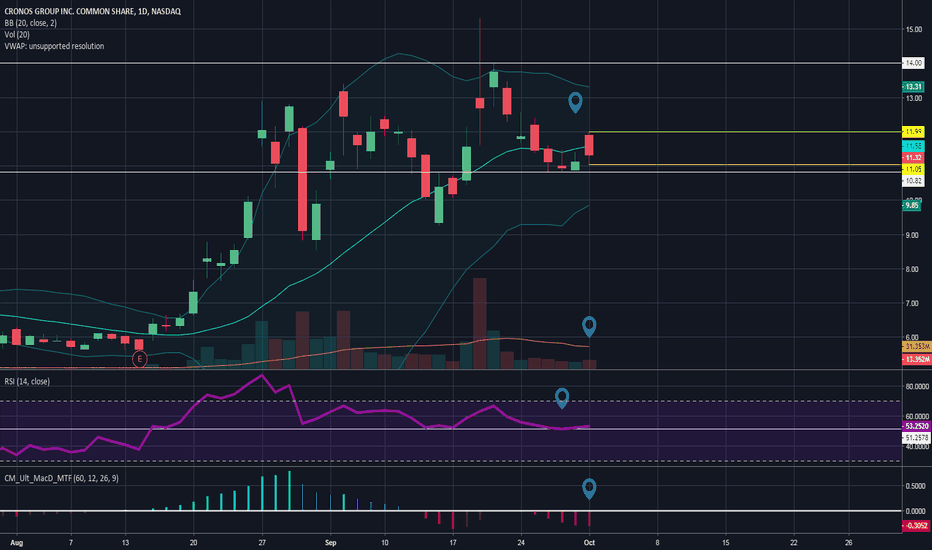Click the Aug label on the time axis
The image size is (932, 550).
point(17,542)
